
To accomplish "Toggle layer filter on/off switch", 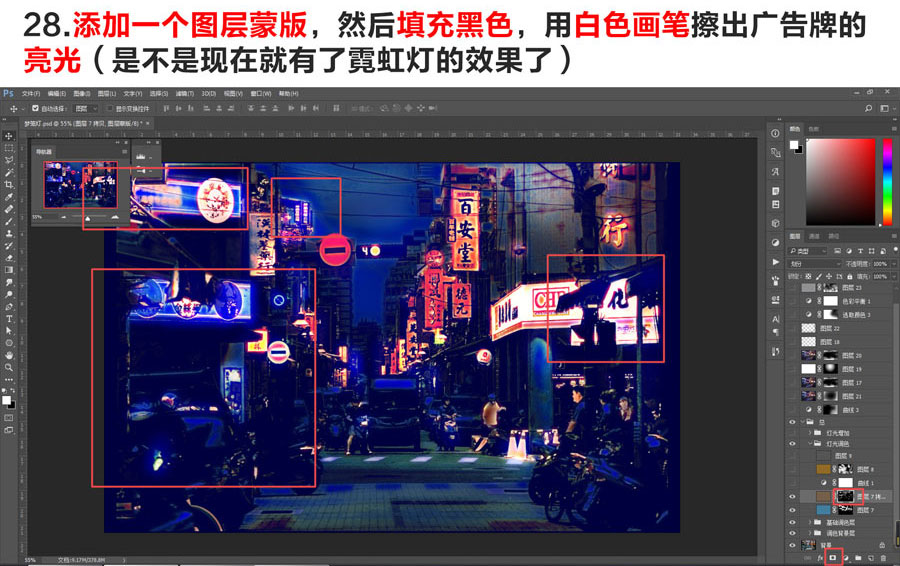I will (x=895, y=251).
